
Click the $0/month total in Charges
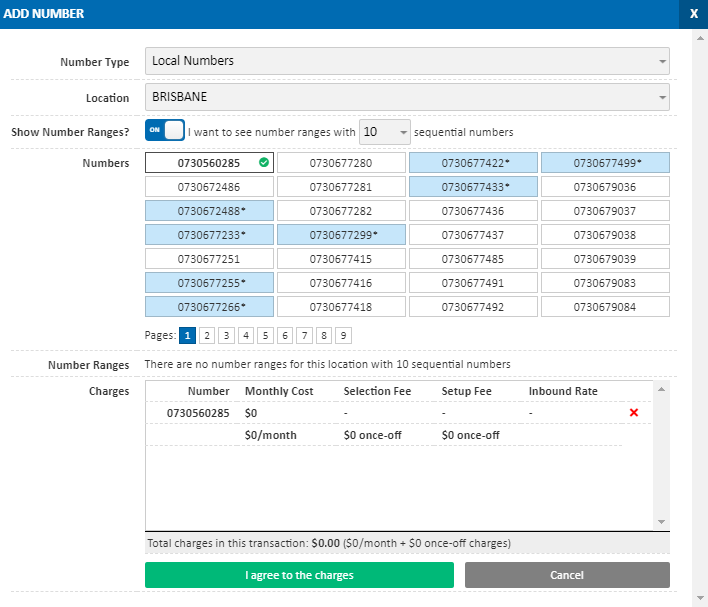pyautogui.click(x=270, y=435)
